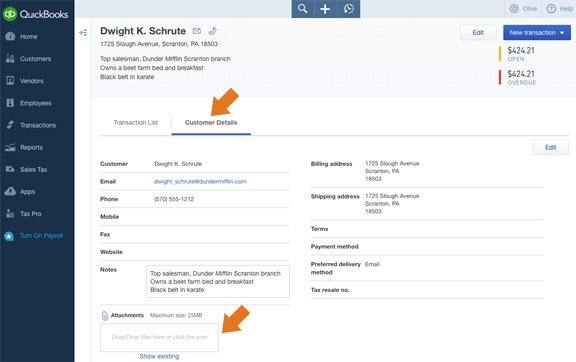Screen dimensions: 576x362
Task: Click Customers icon in sidebar
Action: (x=10, y=58)
